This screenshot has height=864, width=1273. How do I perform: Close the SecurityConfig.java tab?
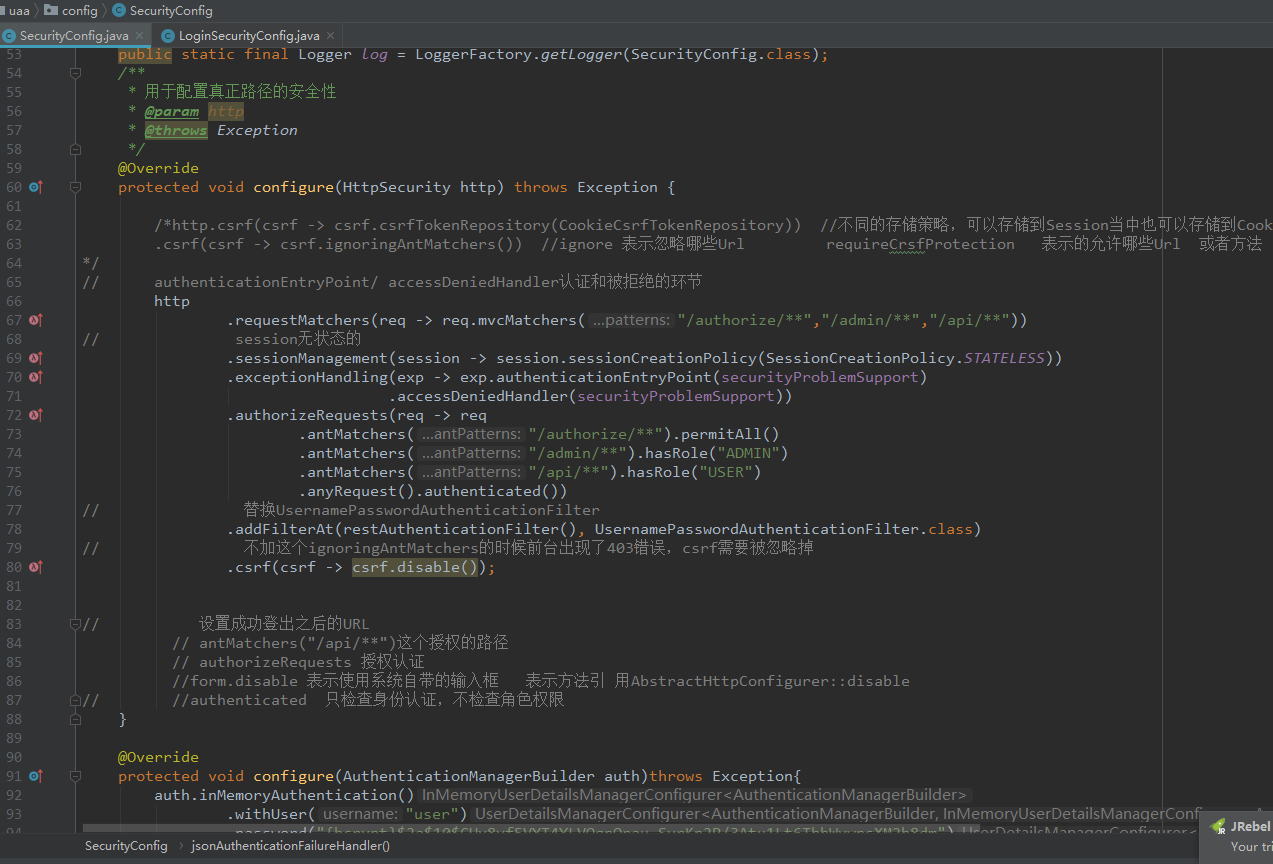140,36
